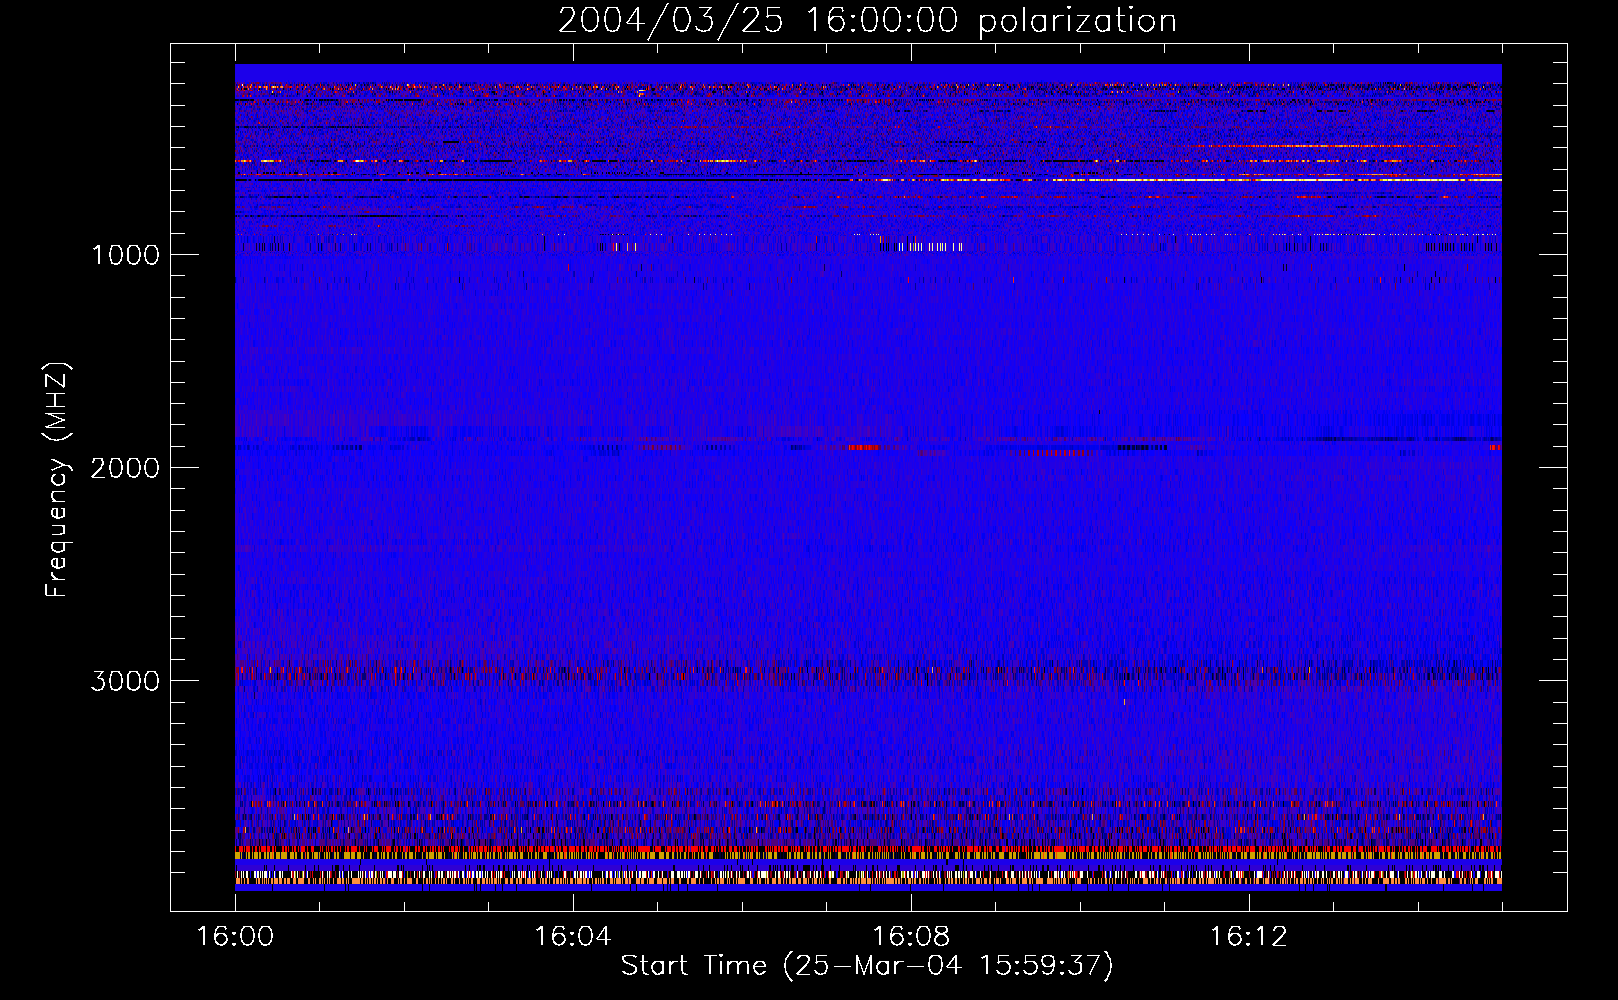Click the "1000" frequency tick label

(125, 255)
